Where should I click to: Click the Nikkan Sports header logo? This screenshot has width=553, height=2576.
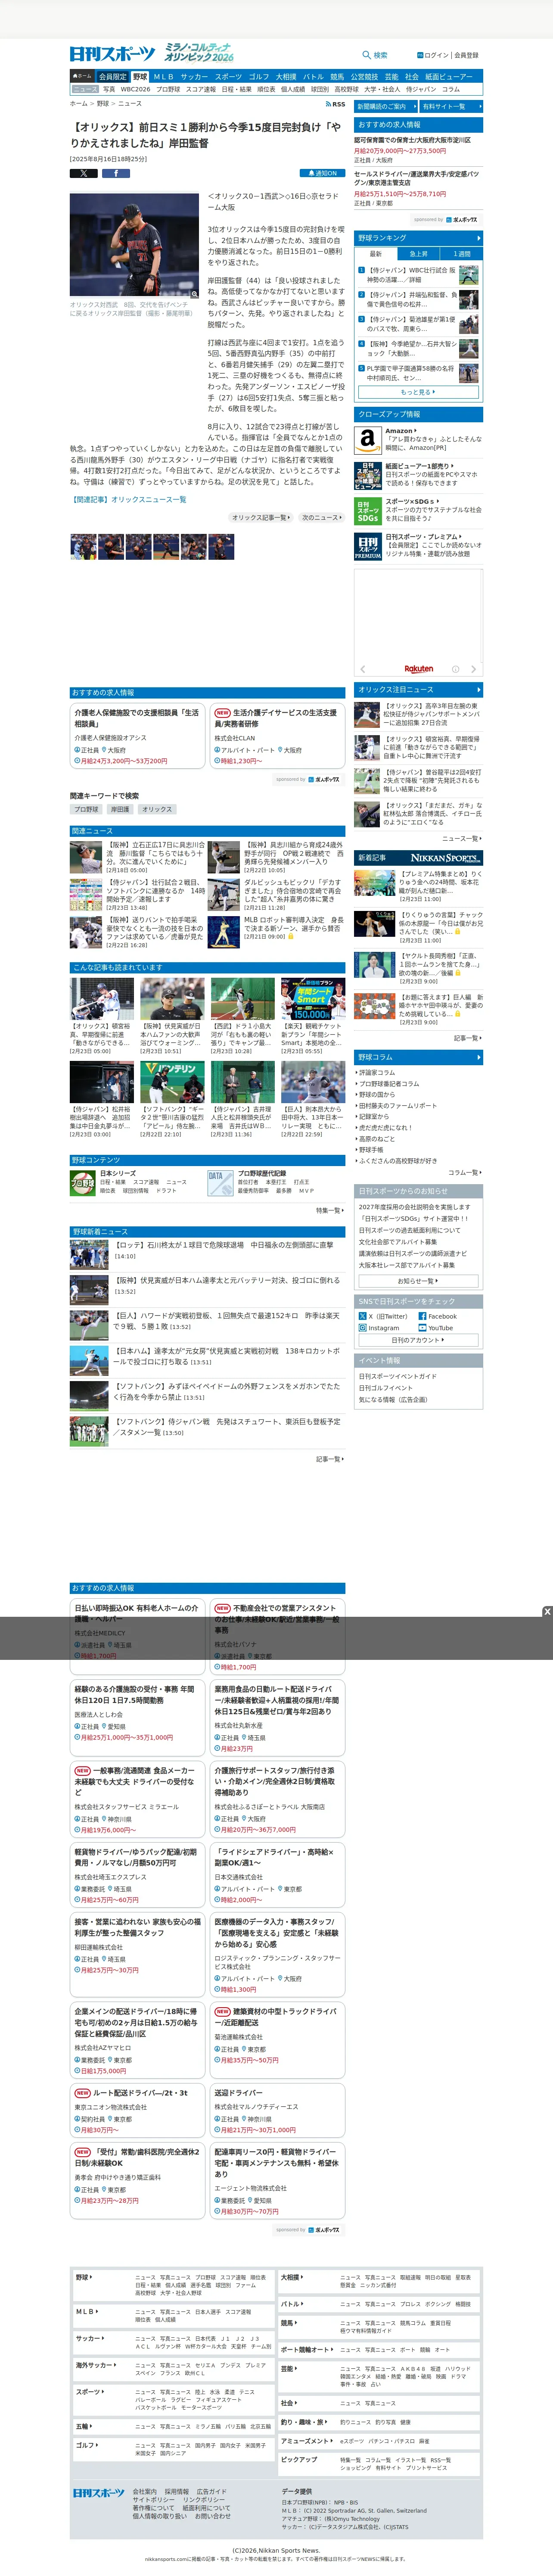coord(112,54)
